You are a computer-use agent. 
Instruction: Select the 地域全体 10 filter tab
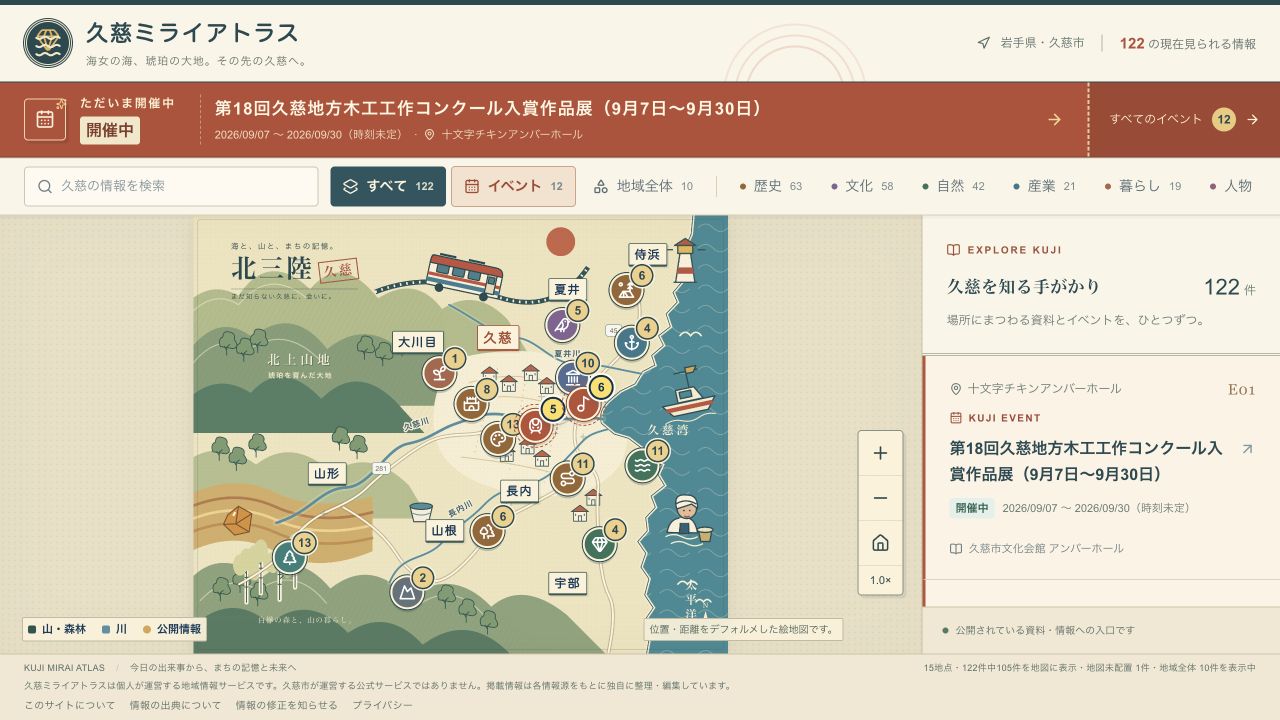tap(643, 186)
